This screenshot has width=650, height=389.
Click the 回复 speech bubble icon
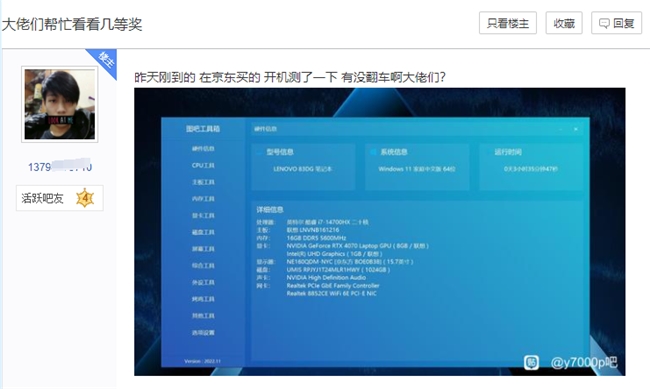(x=604, y=24)
